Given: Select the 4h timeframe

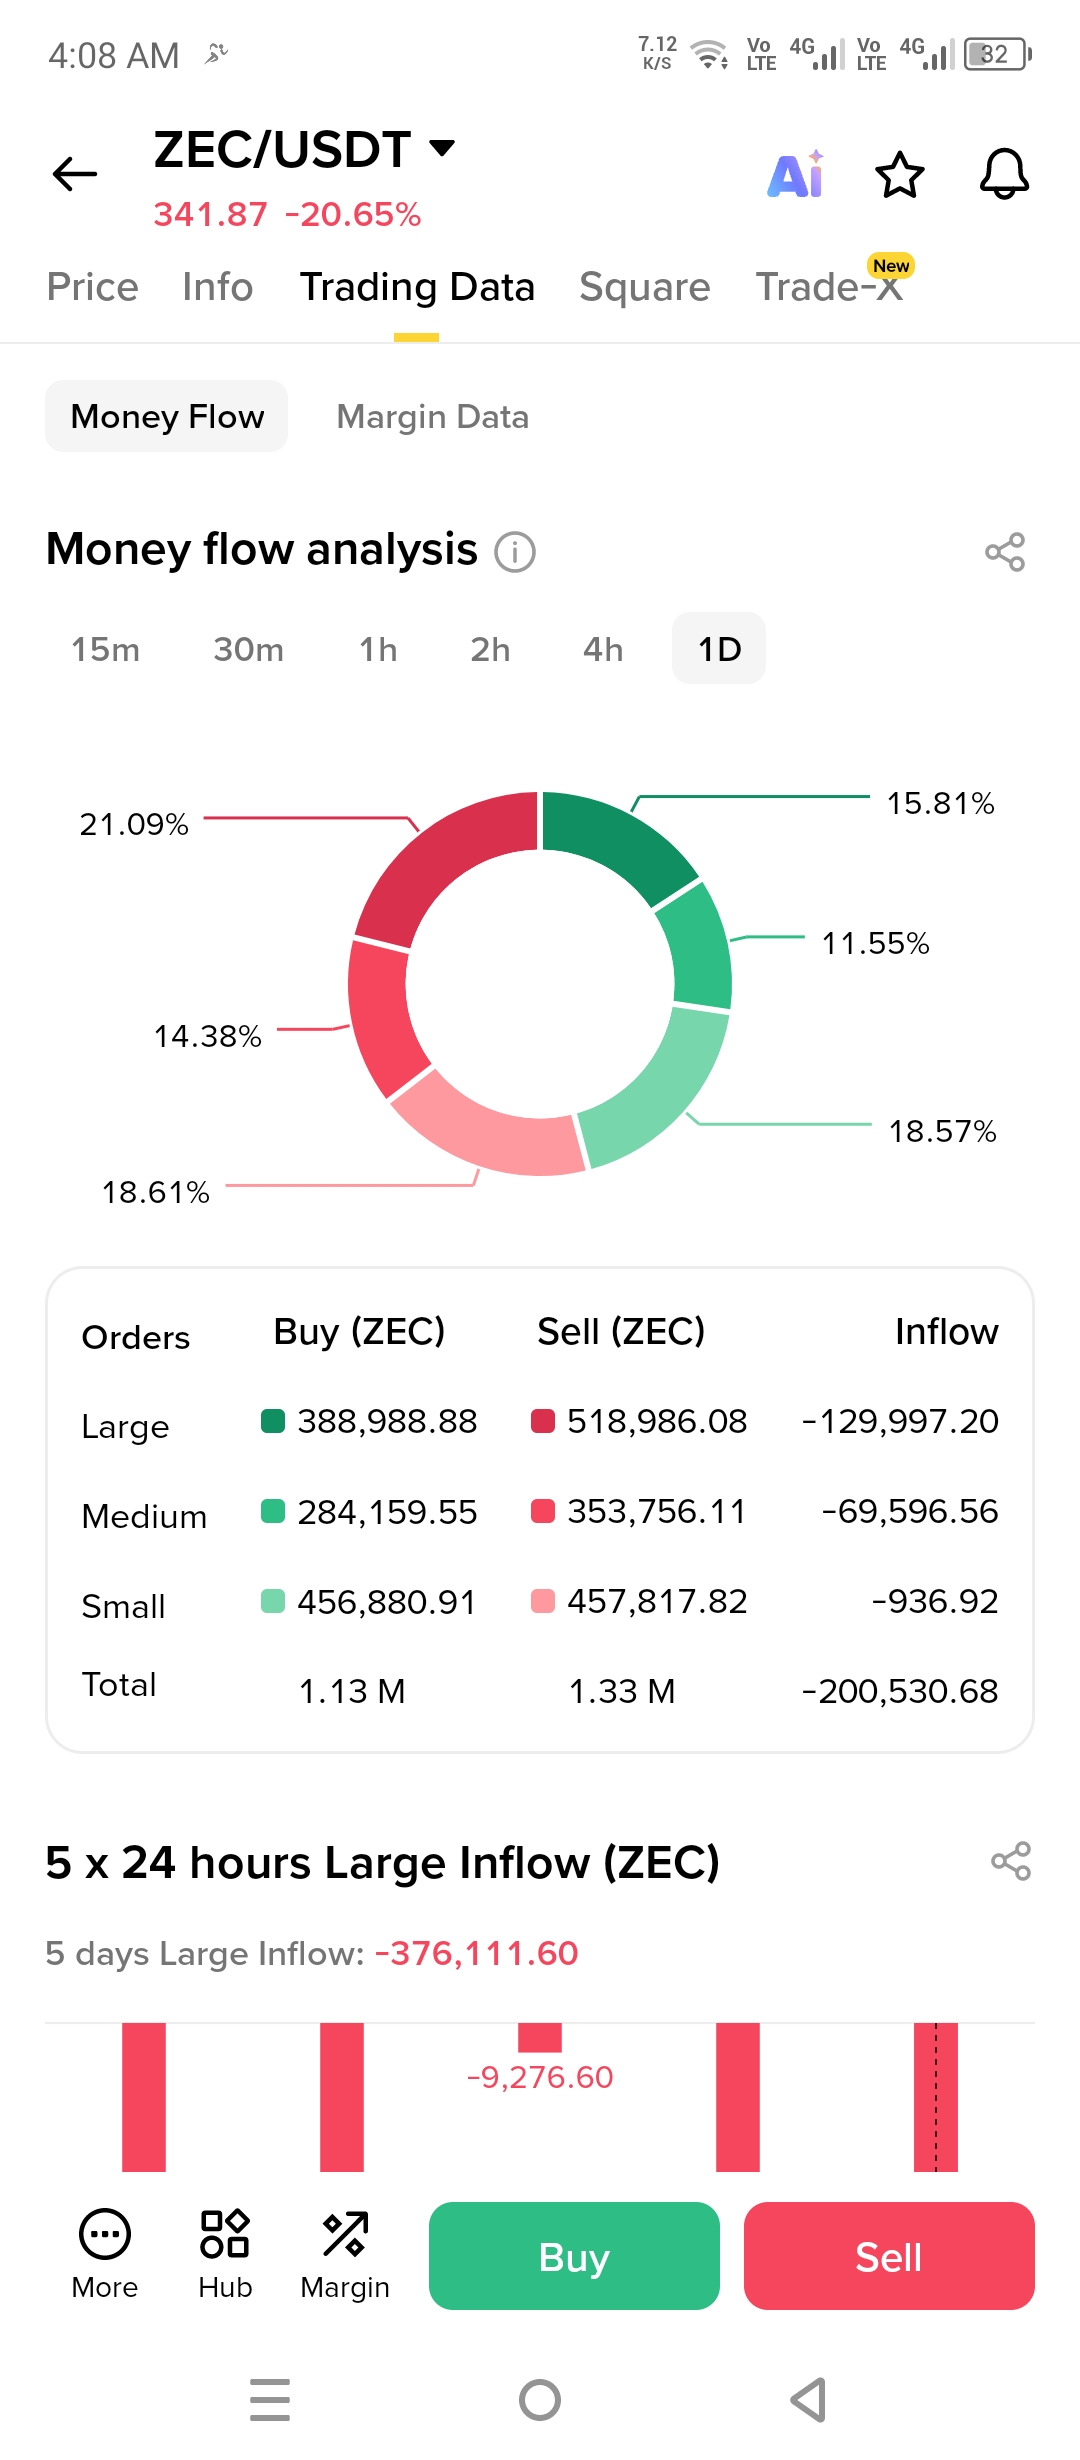Looking at the screenshot, I should [602, 649].
